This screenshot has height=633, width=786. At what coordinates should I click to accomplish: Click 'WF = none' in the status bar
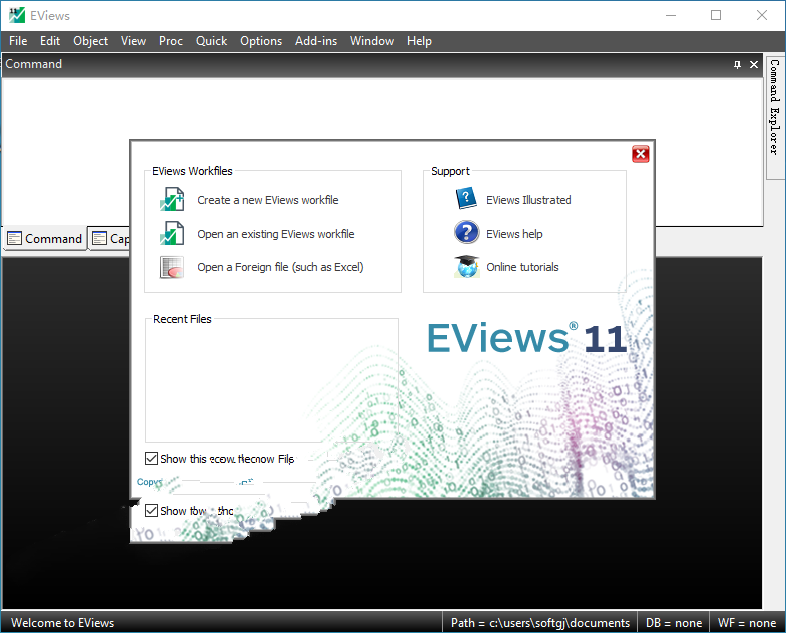tap(747, 622)
